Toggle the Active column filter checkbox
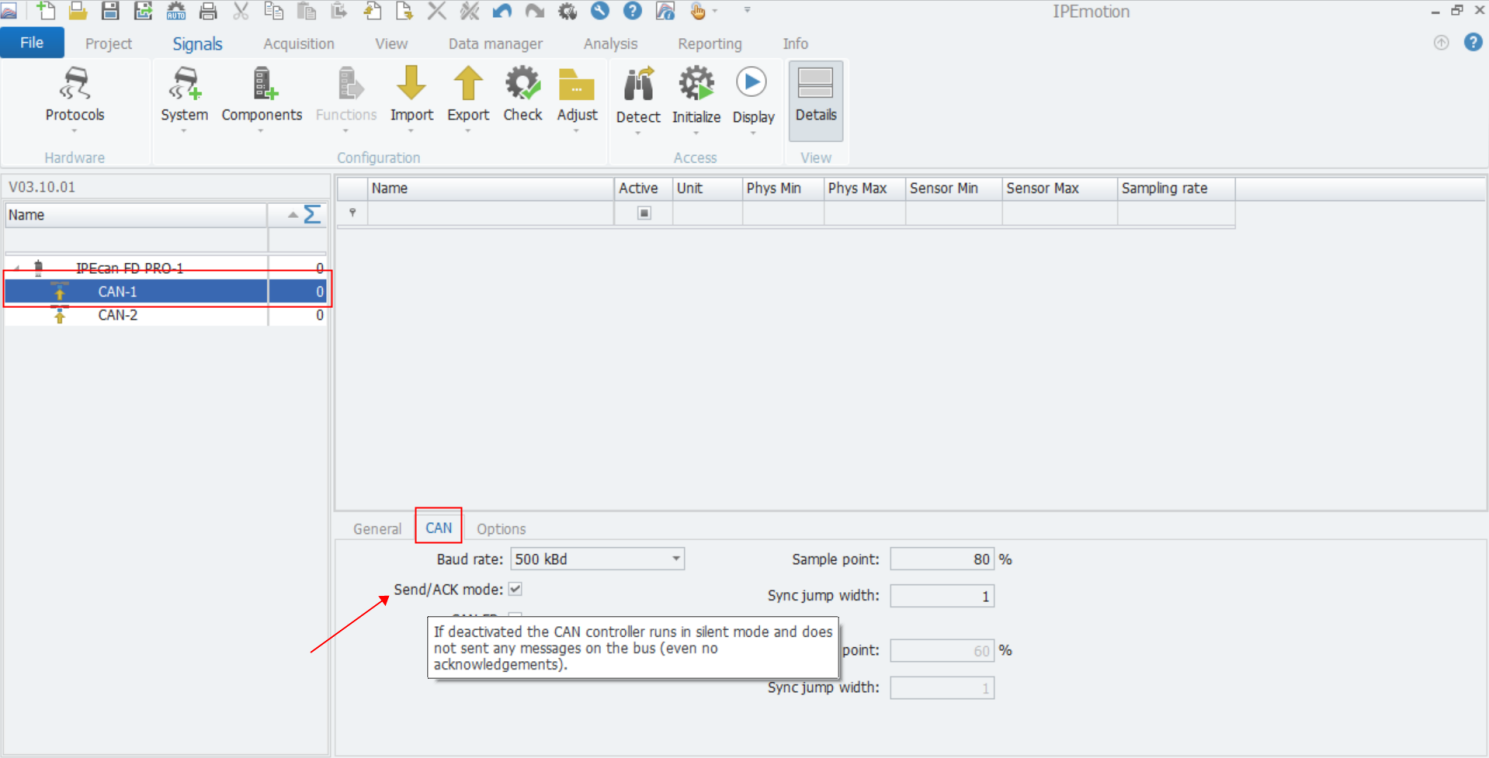This screenshot has width=1489, height=758. coord(644,213)
